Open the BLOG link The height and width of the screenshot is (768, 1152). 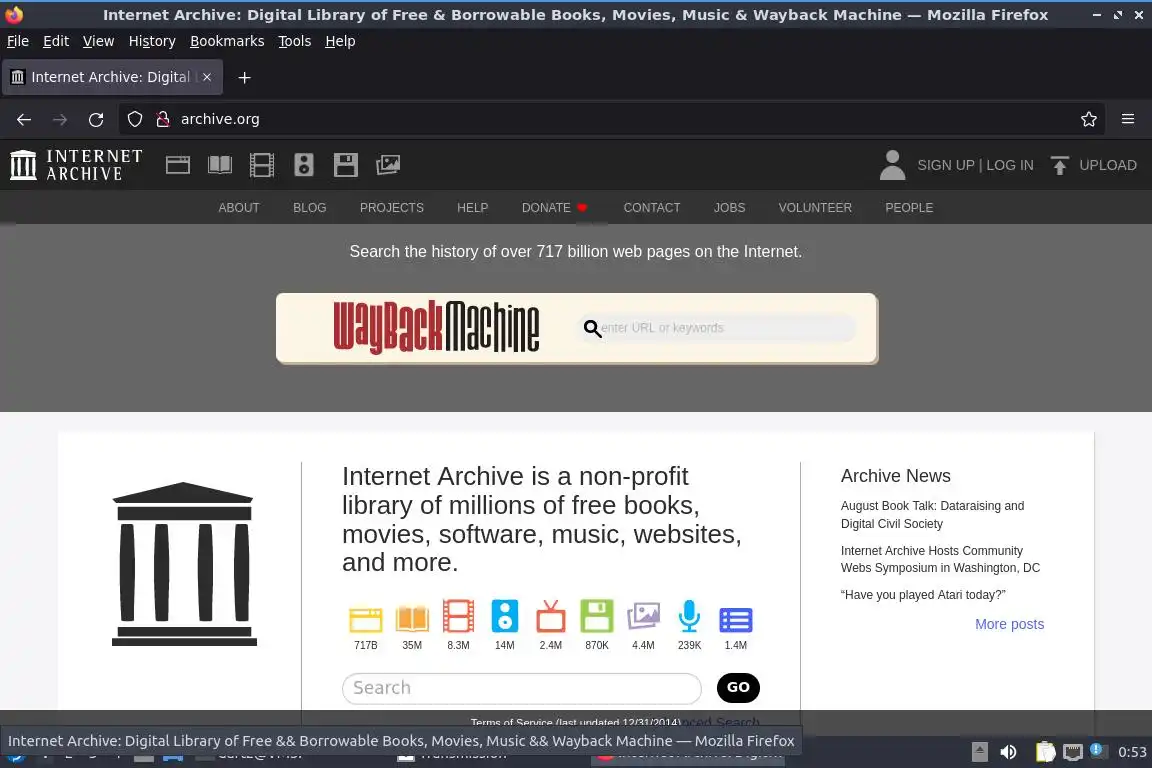point(309,208)
